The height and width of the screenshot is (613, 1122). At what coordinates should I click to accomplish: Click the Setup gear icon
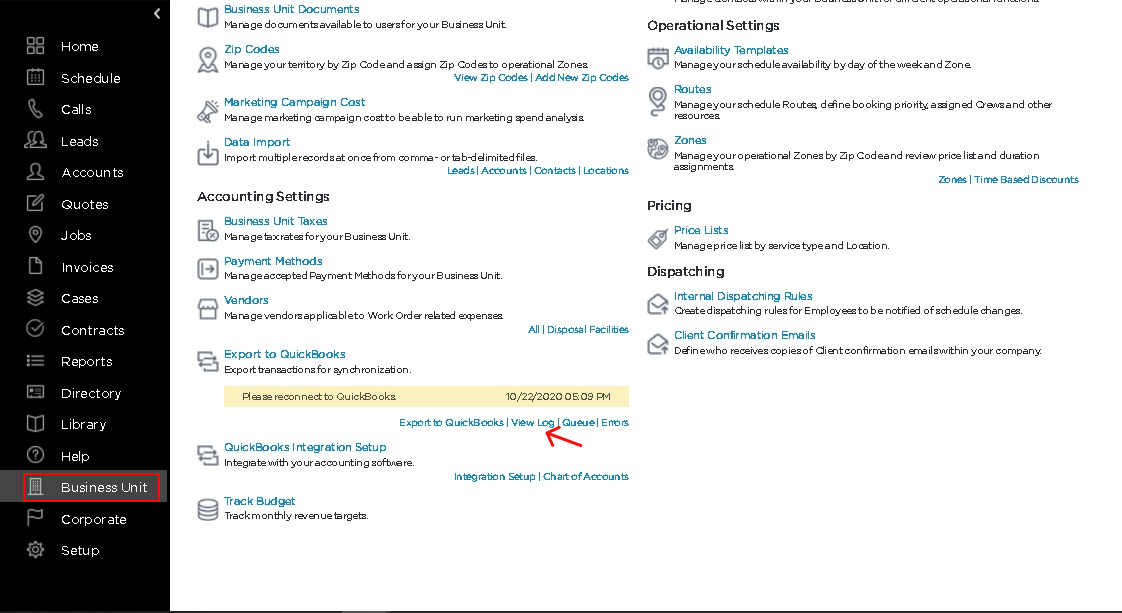(35, 549)
